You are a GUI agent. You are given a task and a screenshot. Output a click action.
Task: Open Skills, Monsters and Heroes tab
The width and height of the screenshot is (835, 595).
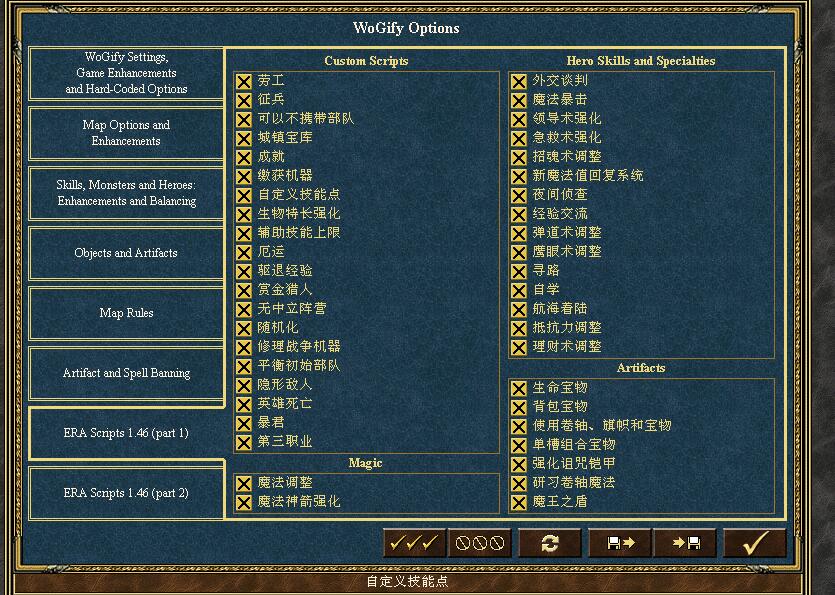point(126,193)
